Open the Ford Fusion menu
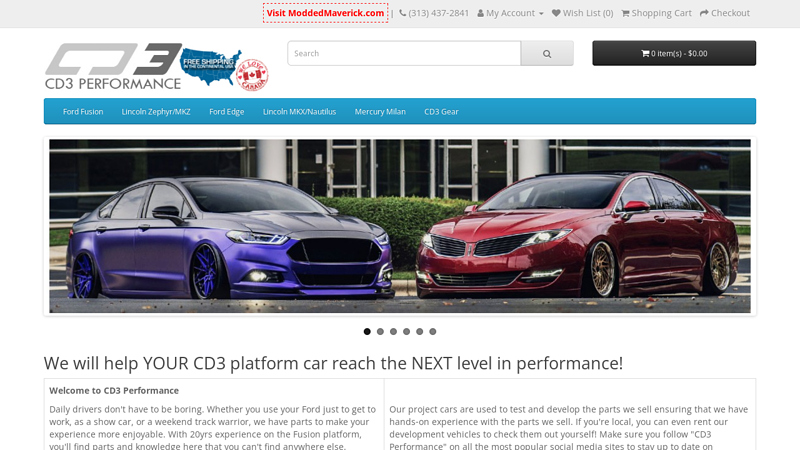Image resolution: width=800 pixels, height=450 pixels. click(x=83, y=111)
